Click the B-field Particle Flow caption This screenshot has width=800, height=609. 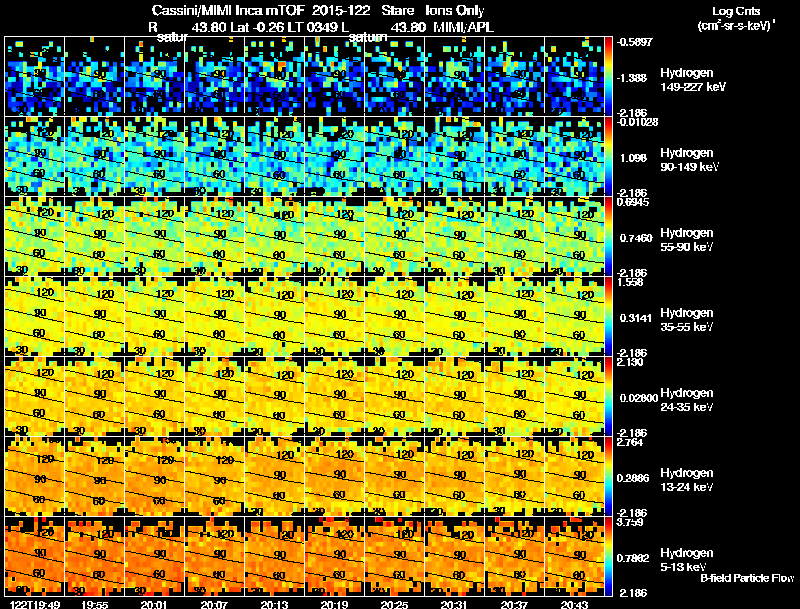(747, 578)
